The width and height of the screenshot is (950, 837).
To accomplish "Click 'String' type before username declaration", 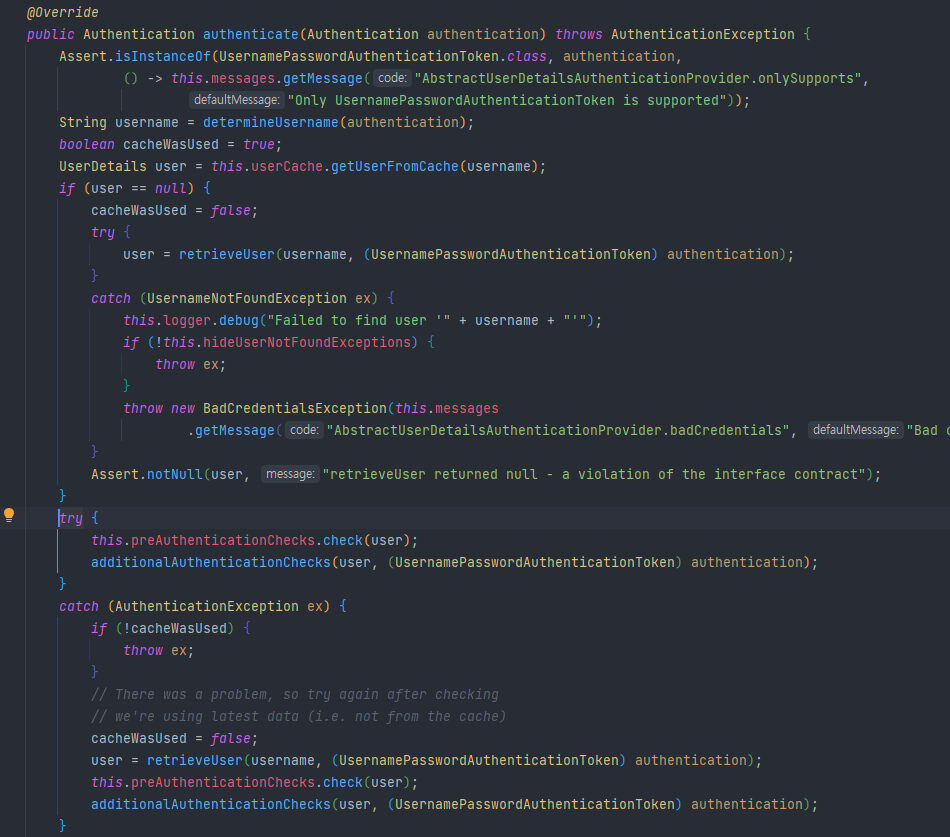I will tap(83, 122).
